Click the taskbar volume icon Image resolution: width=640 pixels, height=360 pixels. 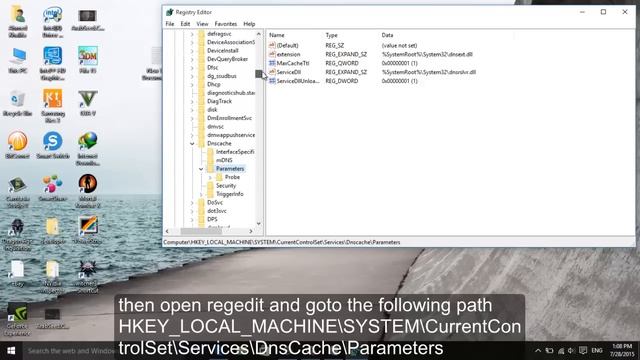point(571,351)
